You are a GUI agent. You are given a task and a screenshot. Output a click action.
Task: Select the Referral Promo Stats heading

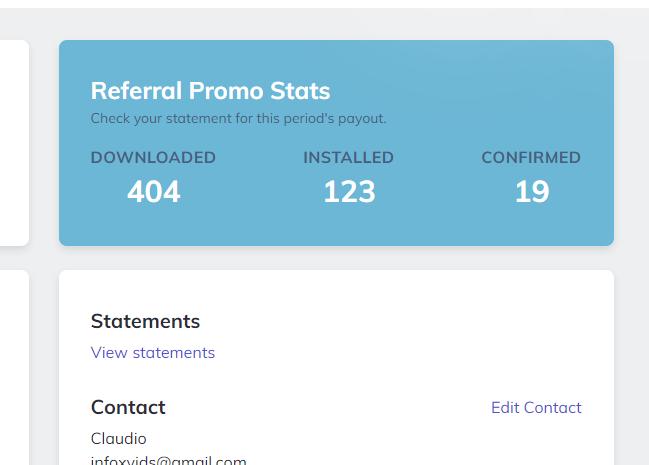(210, 91)
